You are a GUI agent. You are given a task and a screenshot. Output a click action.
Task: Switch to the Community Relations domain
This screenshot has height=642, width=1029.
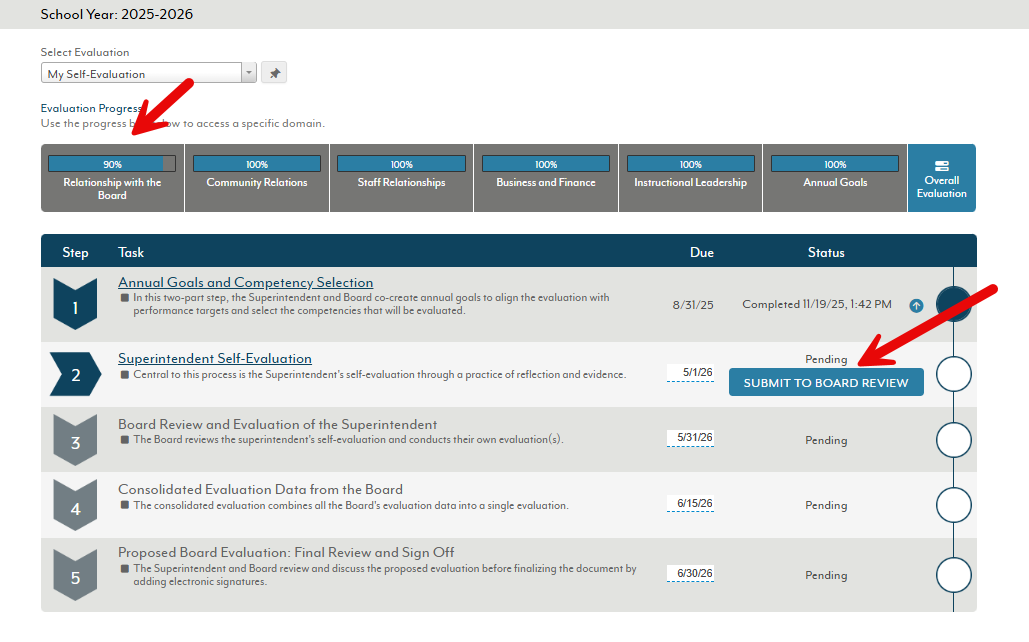click(x=257, y=178)
